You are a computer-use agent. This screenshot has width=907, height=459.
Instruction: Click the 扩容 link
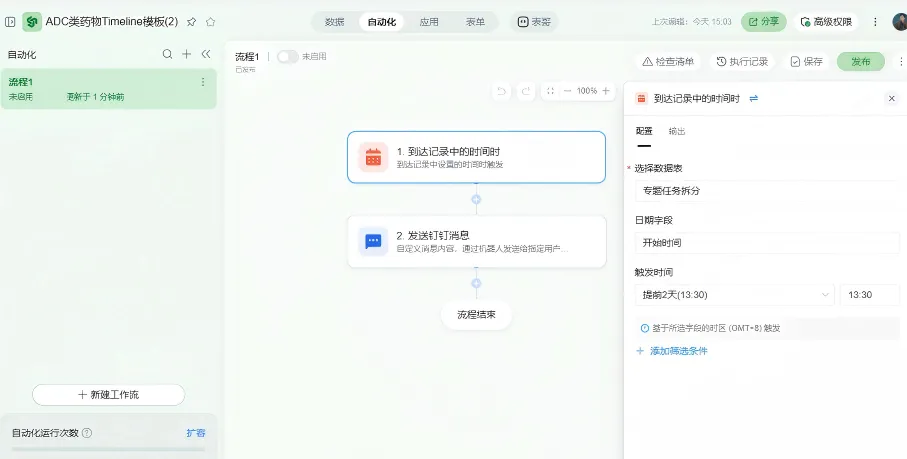196,433
